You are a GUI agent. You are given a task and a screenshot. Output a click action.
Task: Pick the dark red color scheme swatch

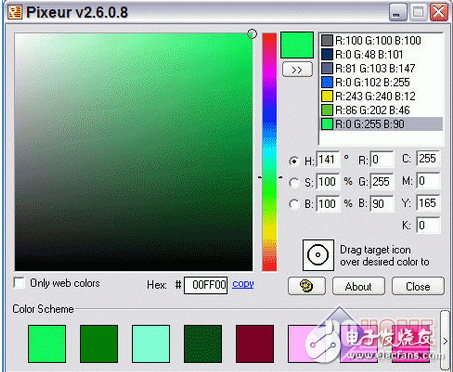255,344
